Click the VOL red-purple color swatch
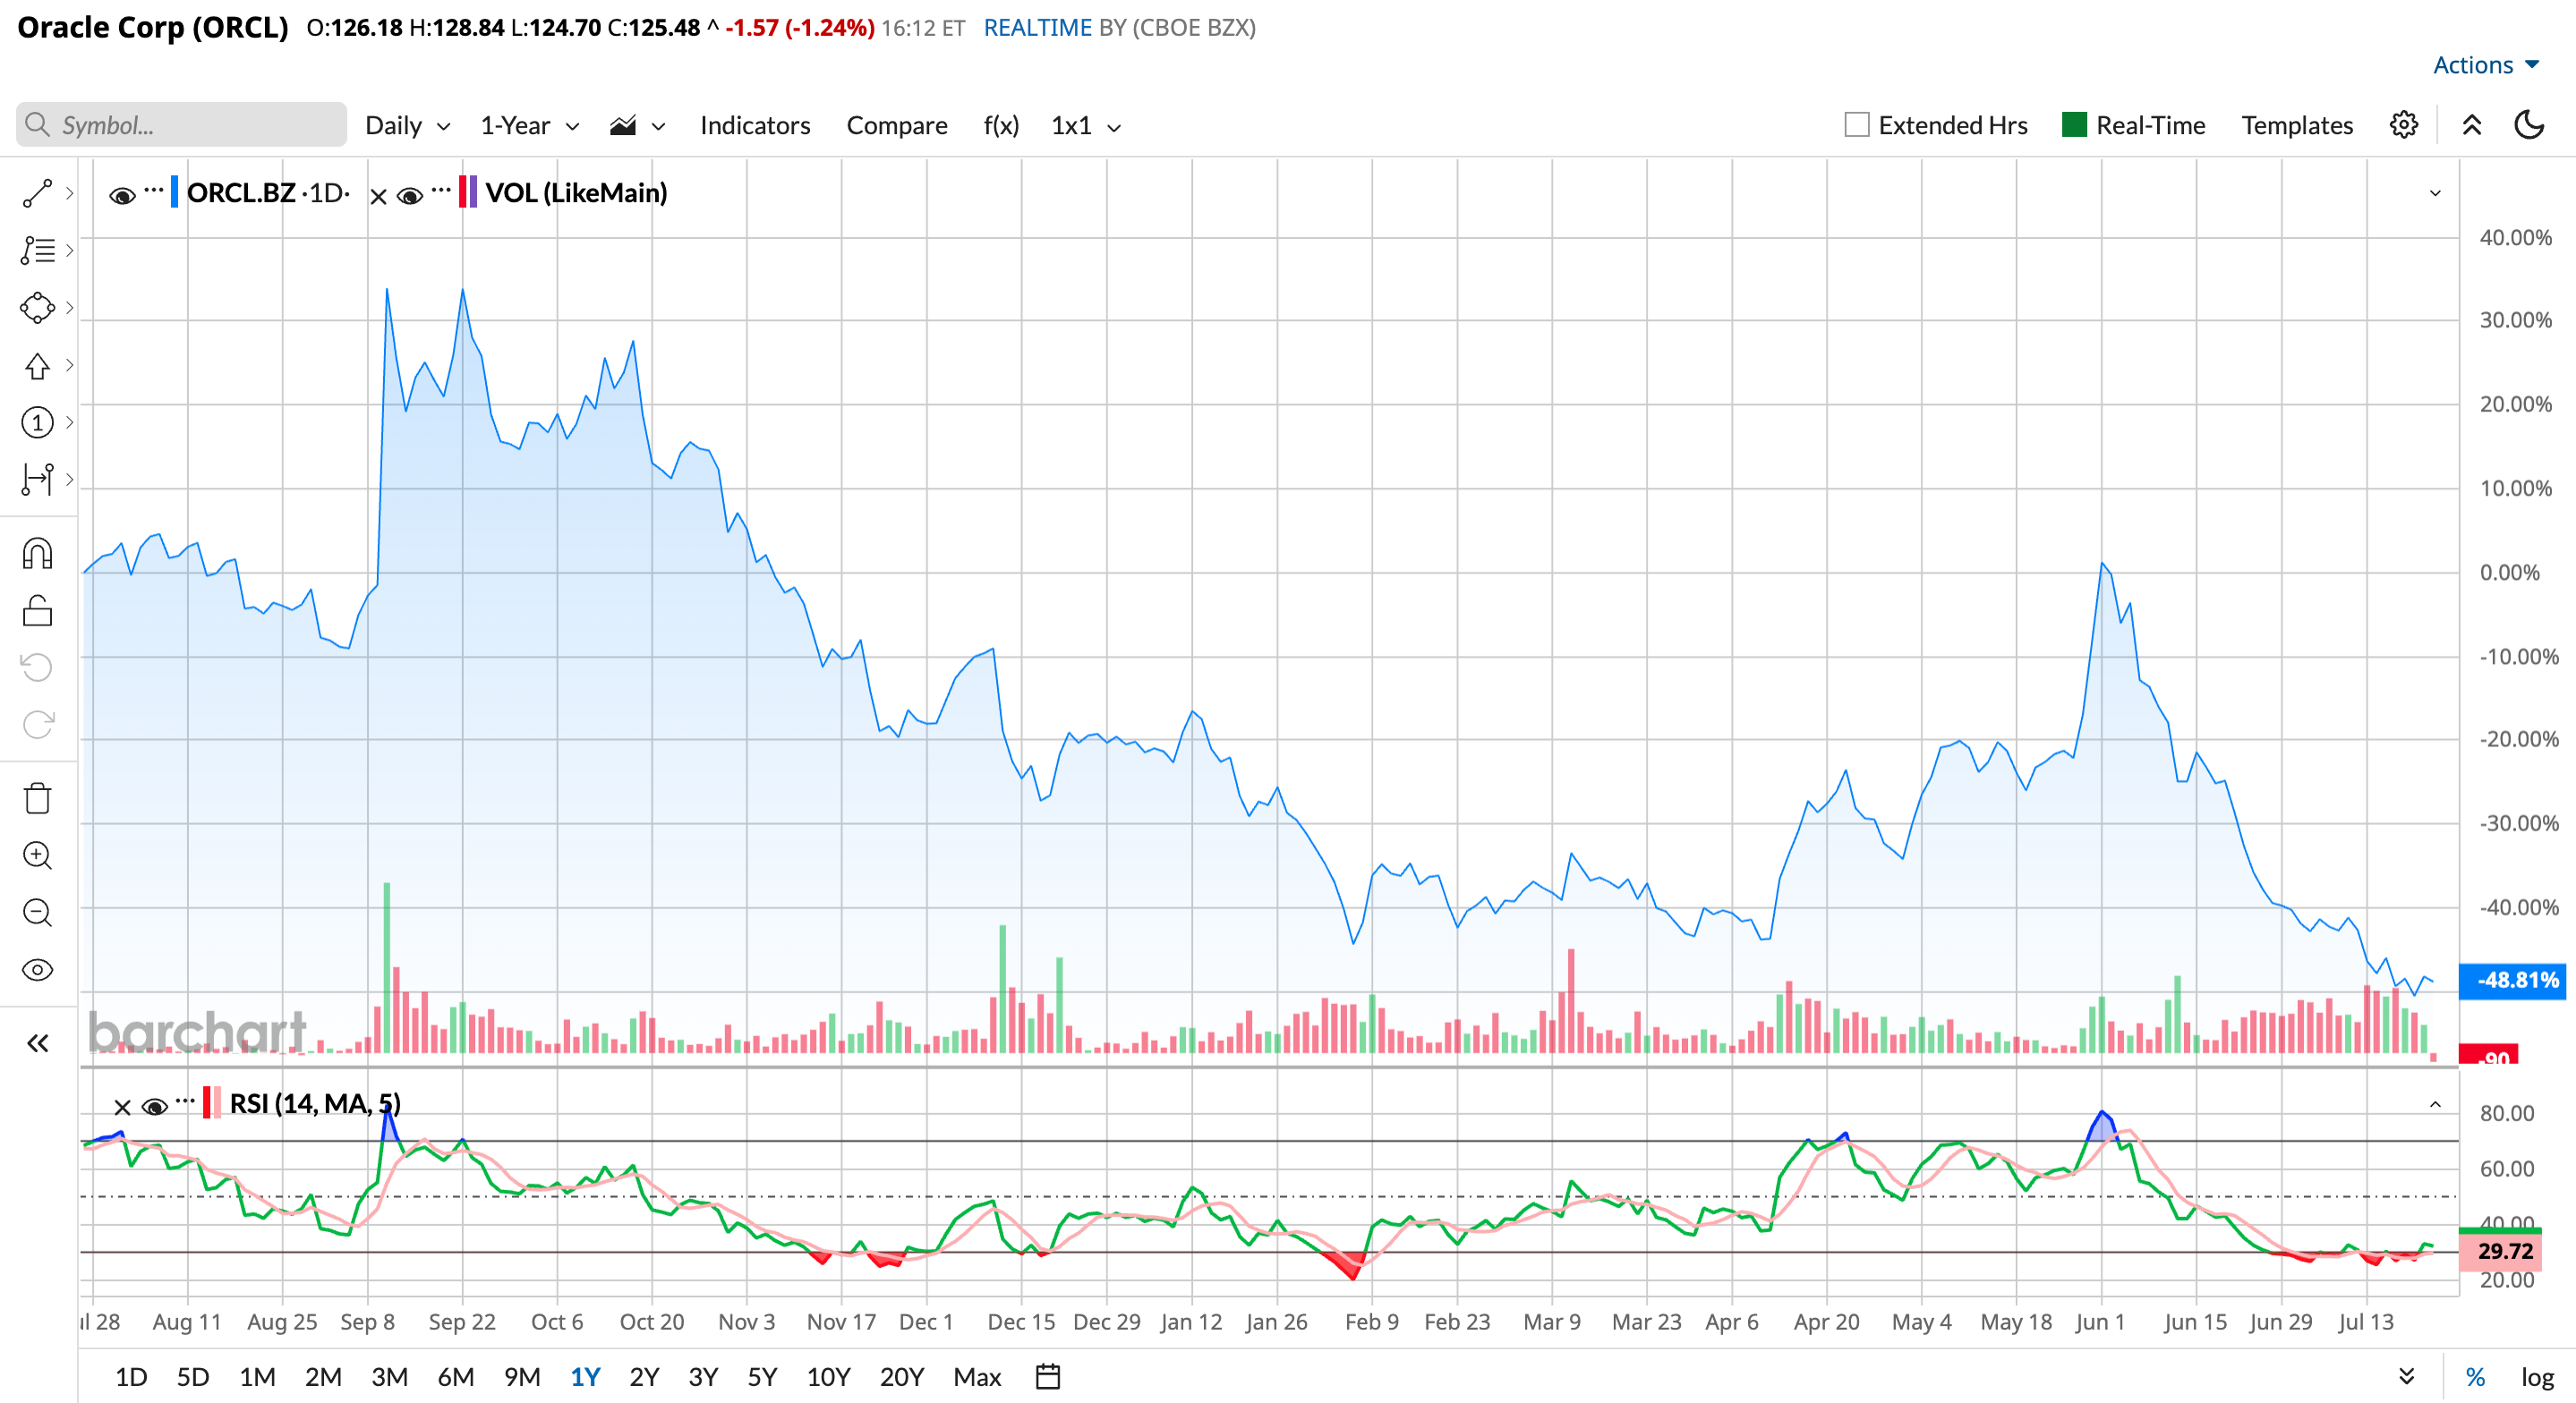2576x1403 pixels. pyautogui.click(x=467, y=192)
